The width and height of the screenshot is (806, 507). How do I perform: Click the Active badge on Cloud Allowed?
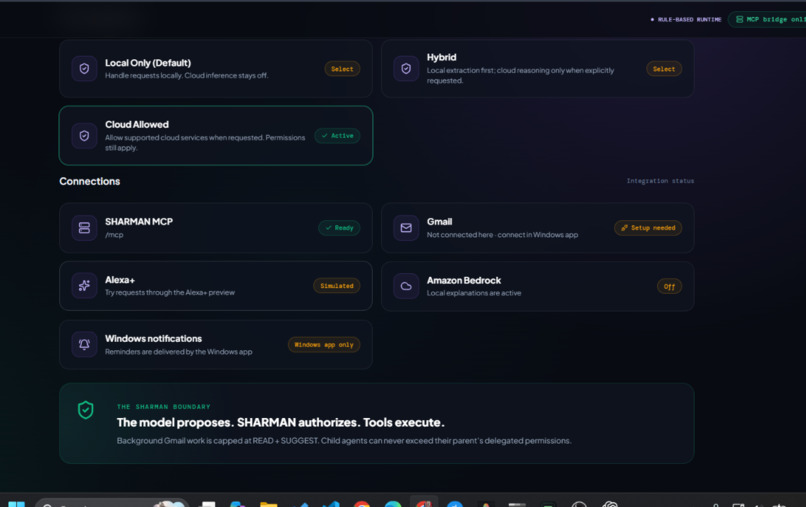click(337, 136)
